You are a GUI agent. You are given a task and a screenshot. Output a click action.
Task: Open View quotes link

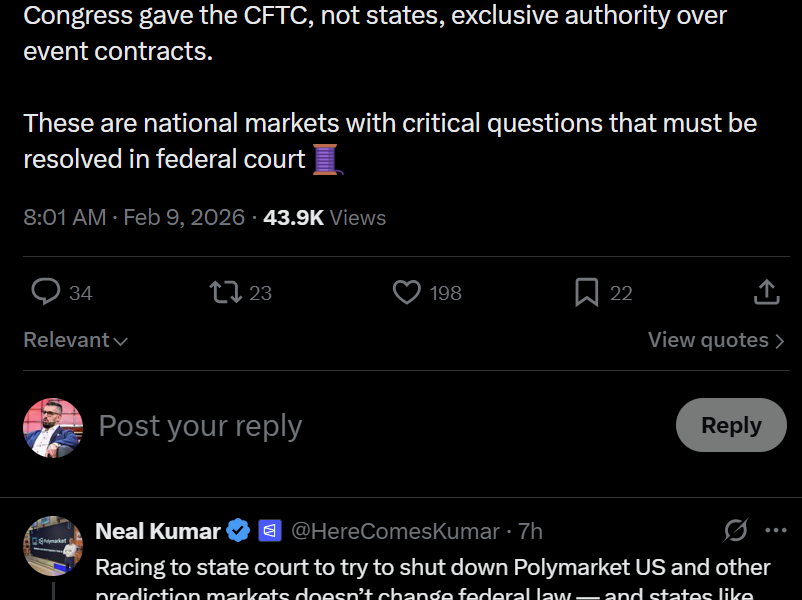(x=716, y=340)
